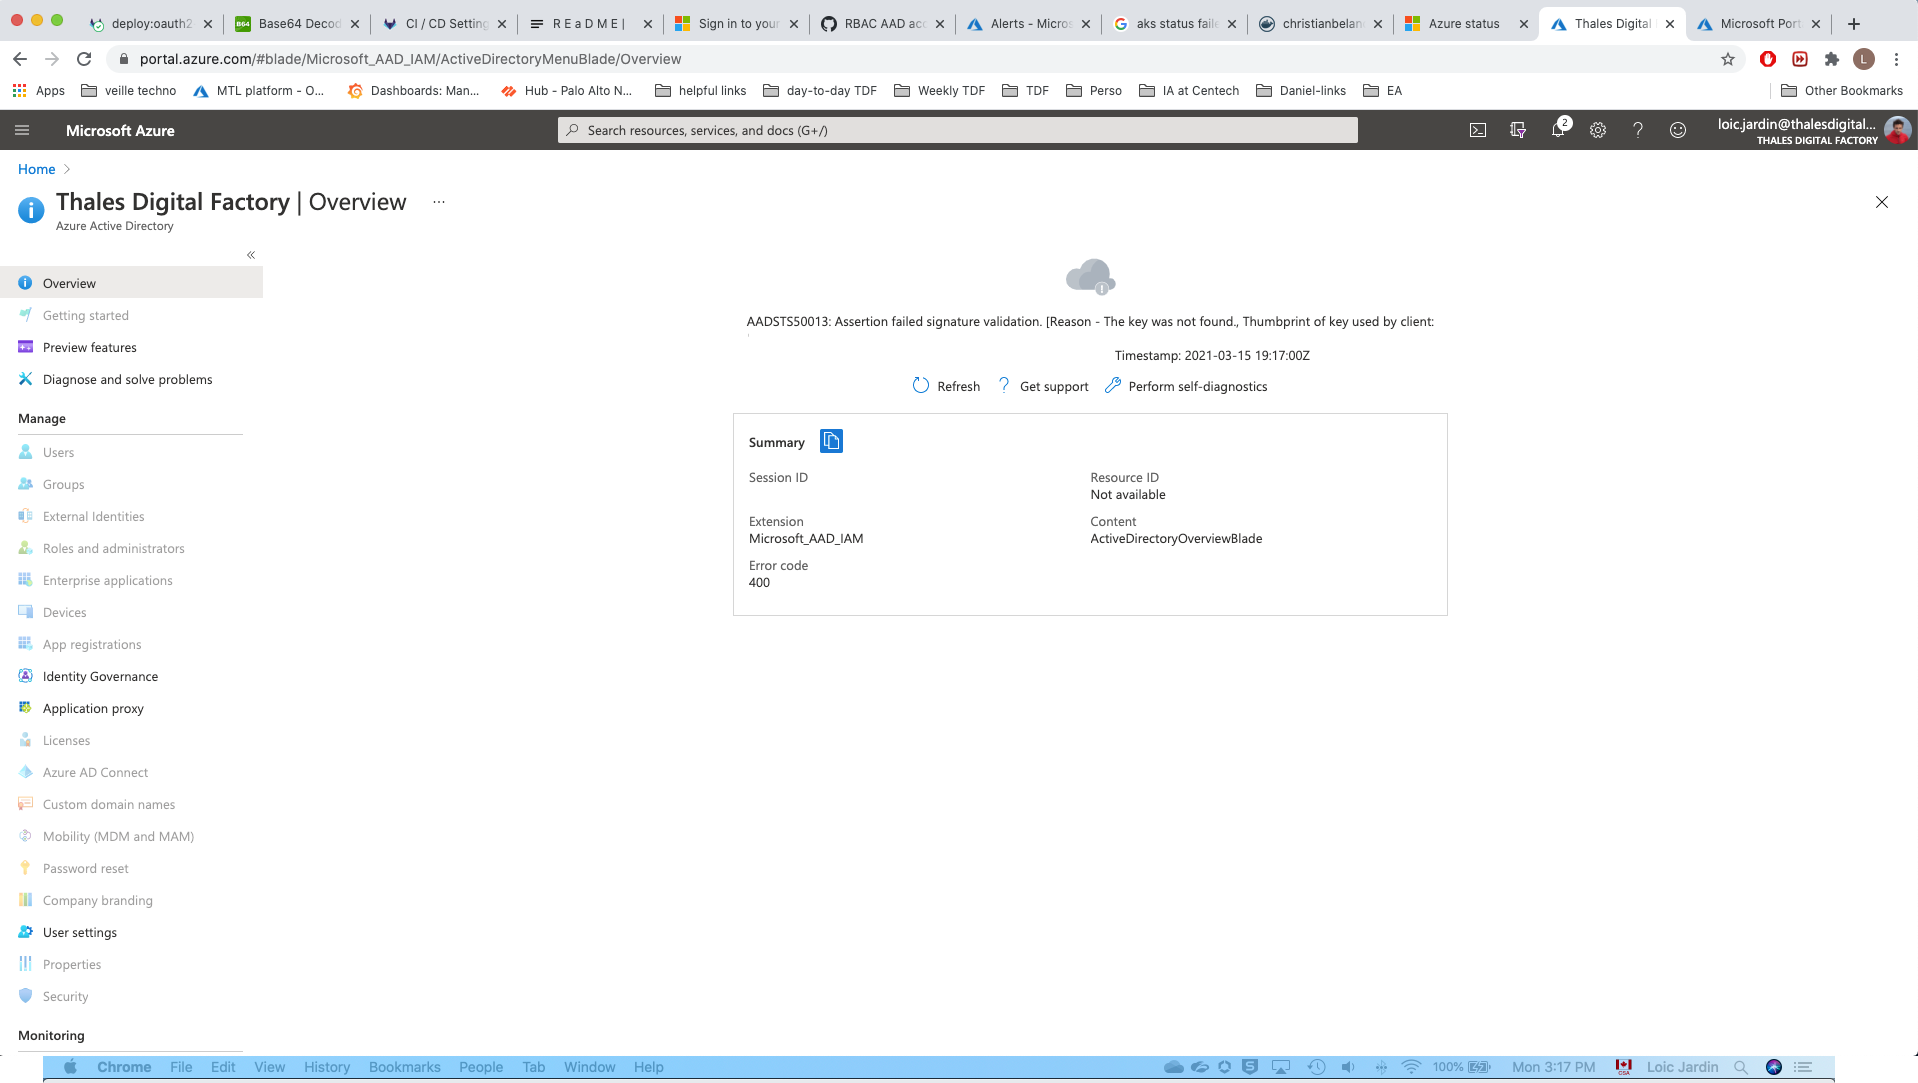Open the Apps bookmarks shortcut
The image size is (1918, 1083).
(39, 90)
